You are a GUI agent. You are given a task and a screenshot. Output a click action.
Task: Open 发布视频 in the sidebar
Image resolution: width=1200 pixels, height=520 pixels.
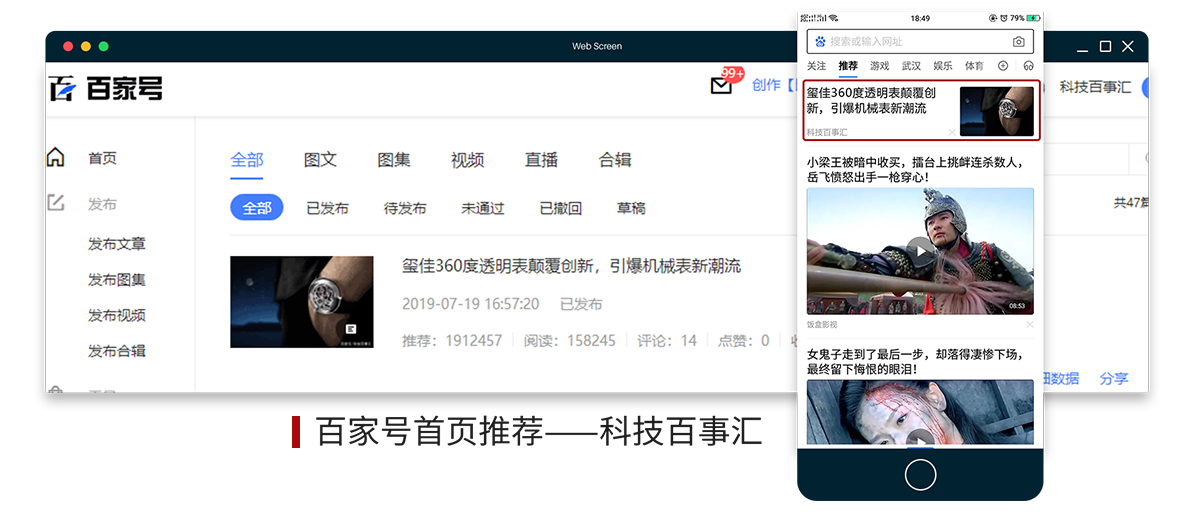coord(117,315)
